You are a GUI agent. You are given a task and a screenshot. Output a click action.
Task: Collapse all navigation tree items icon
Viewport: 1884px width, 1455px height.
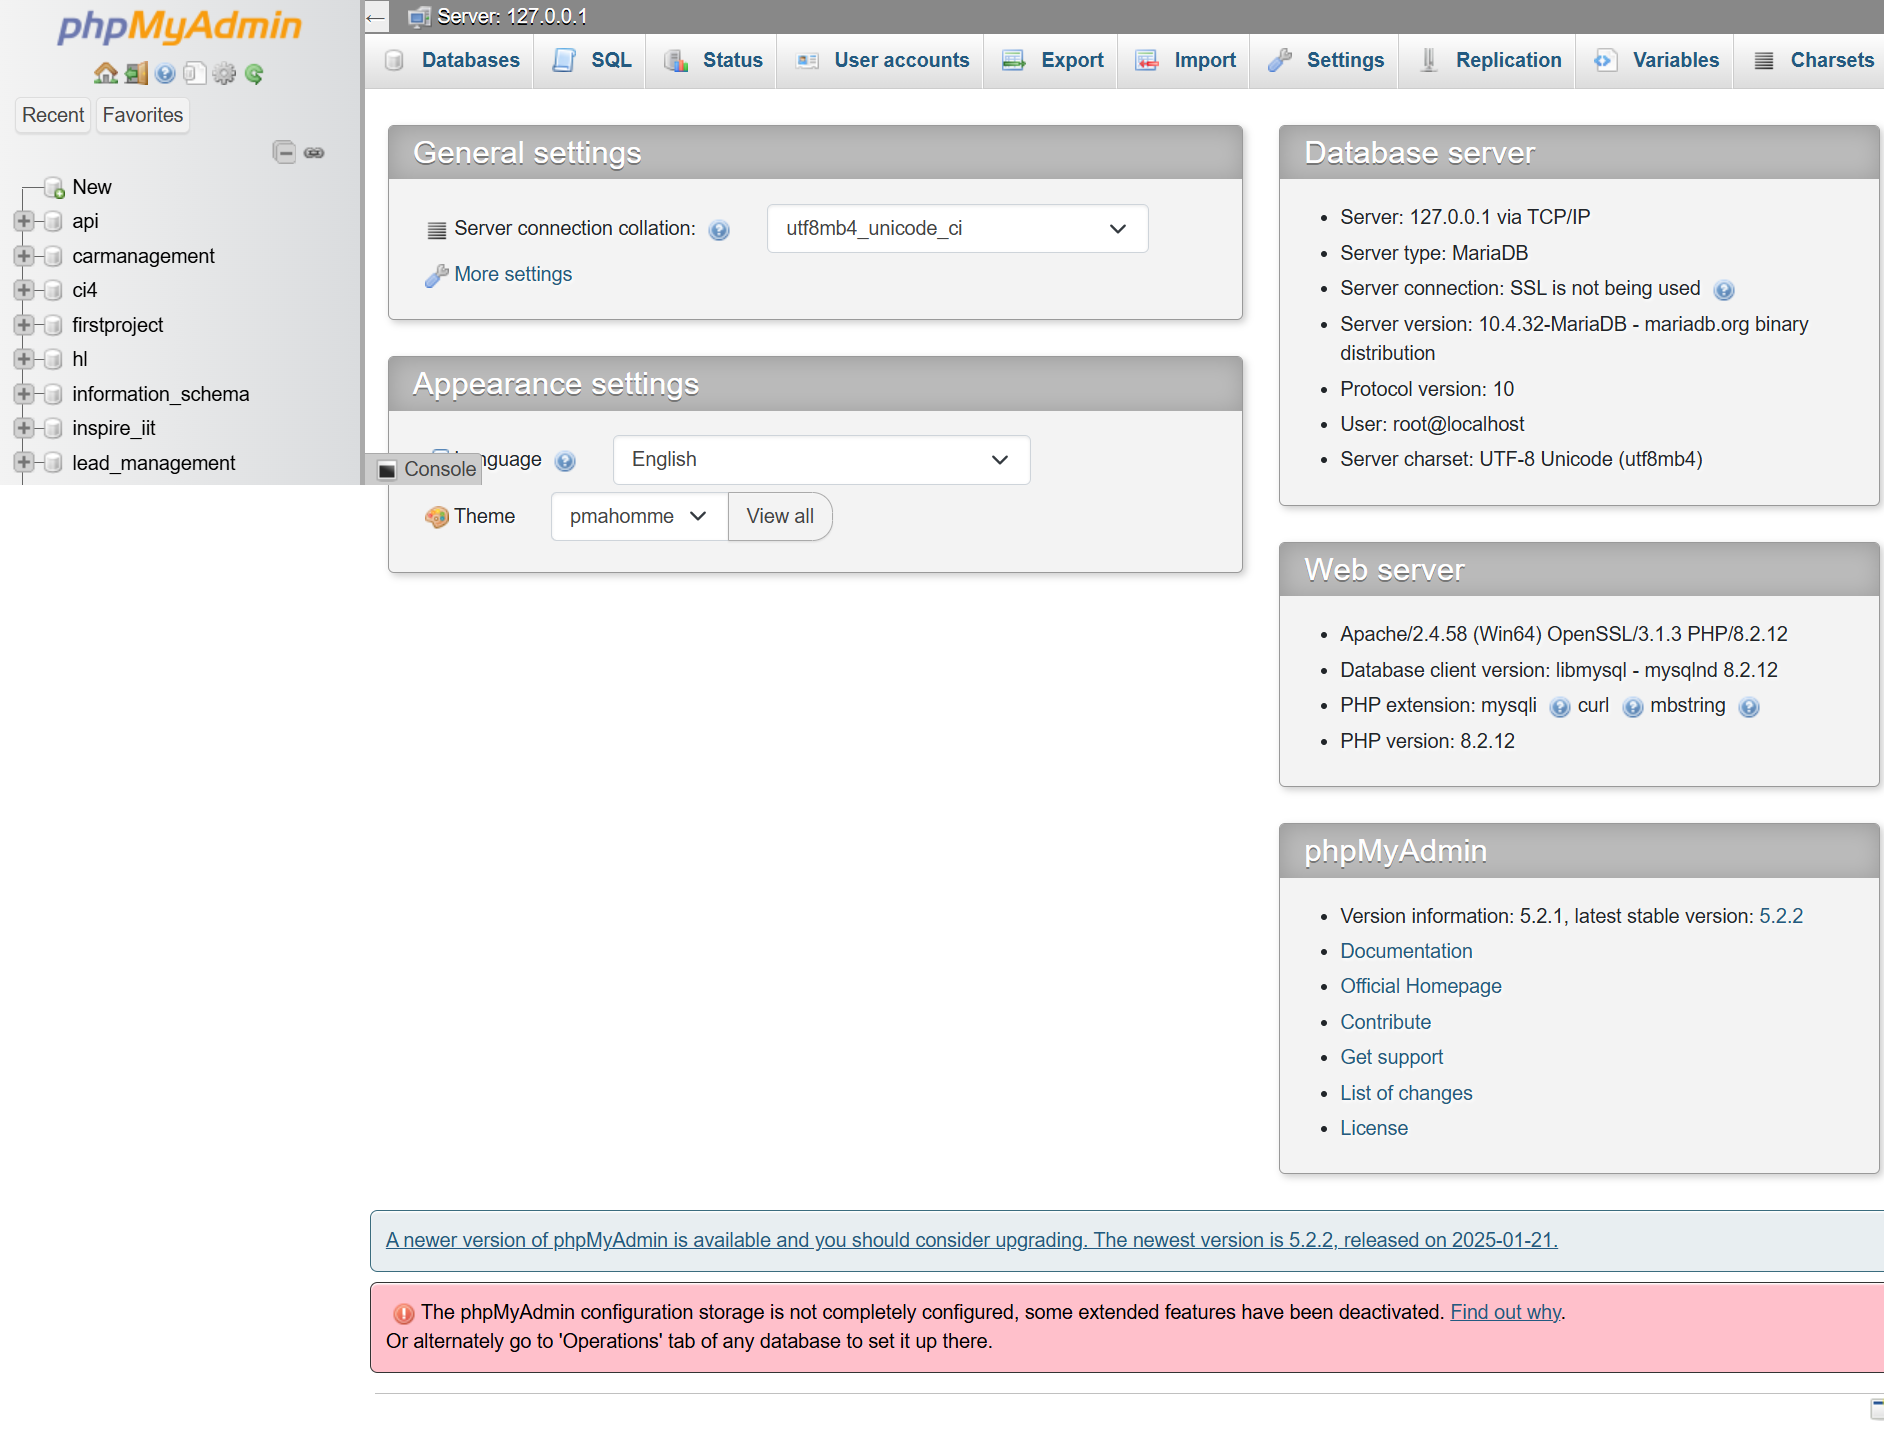pyautogui.click(x=284, y=152)
